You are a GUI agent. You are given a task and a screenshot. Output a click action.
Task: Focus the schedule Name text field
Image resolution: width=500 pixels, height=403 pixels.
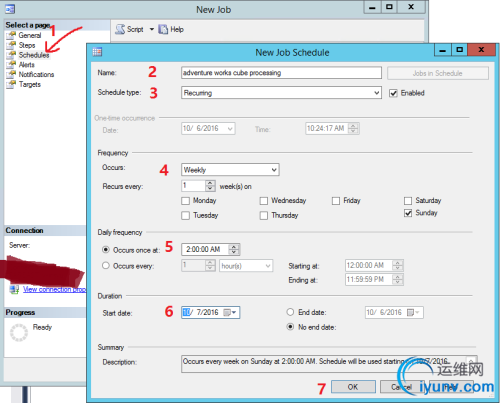tap(281, 73)
